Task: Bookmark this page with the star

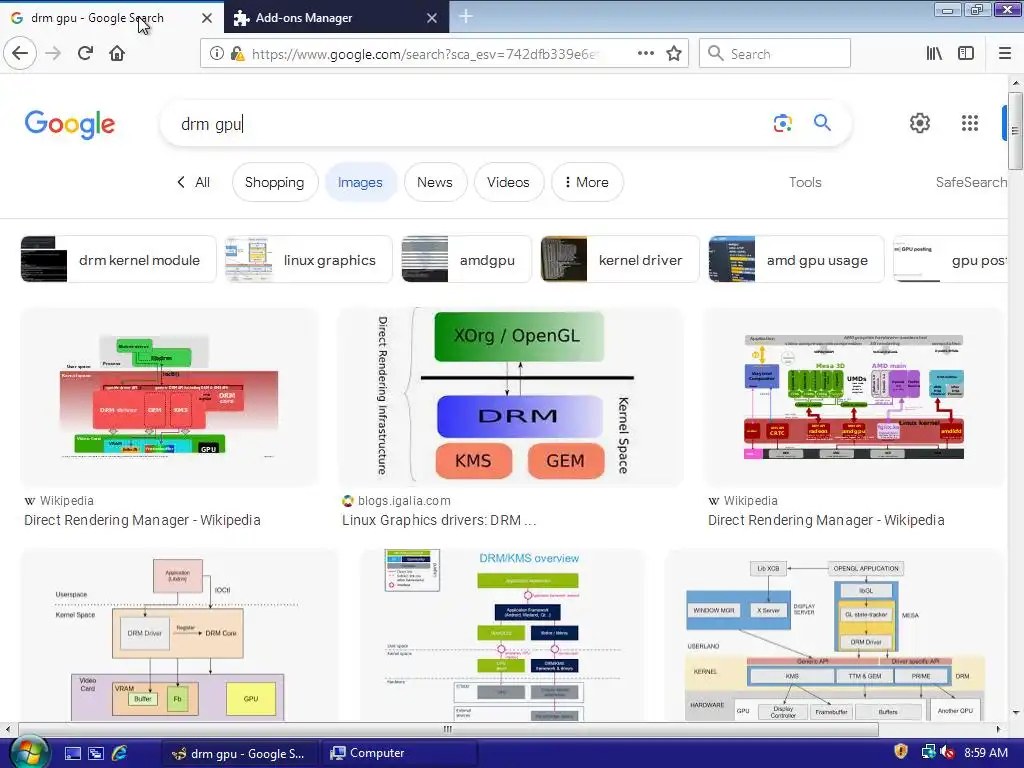Action: point(674,54)
